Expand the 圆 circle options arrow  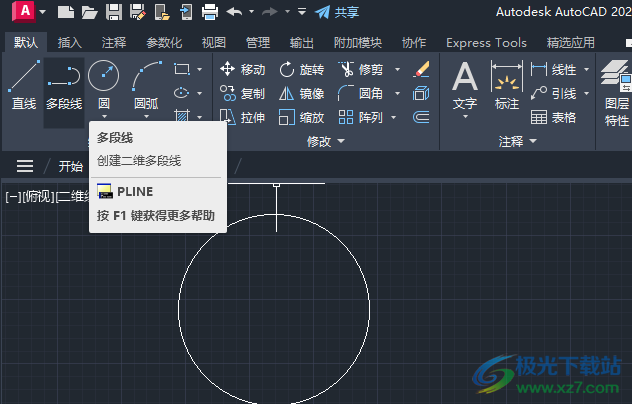coord(104,117)
